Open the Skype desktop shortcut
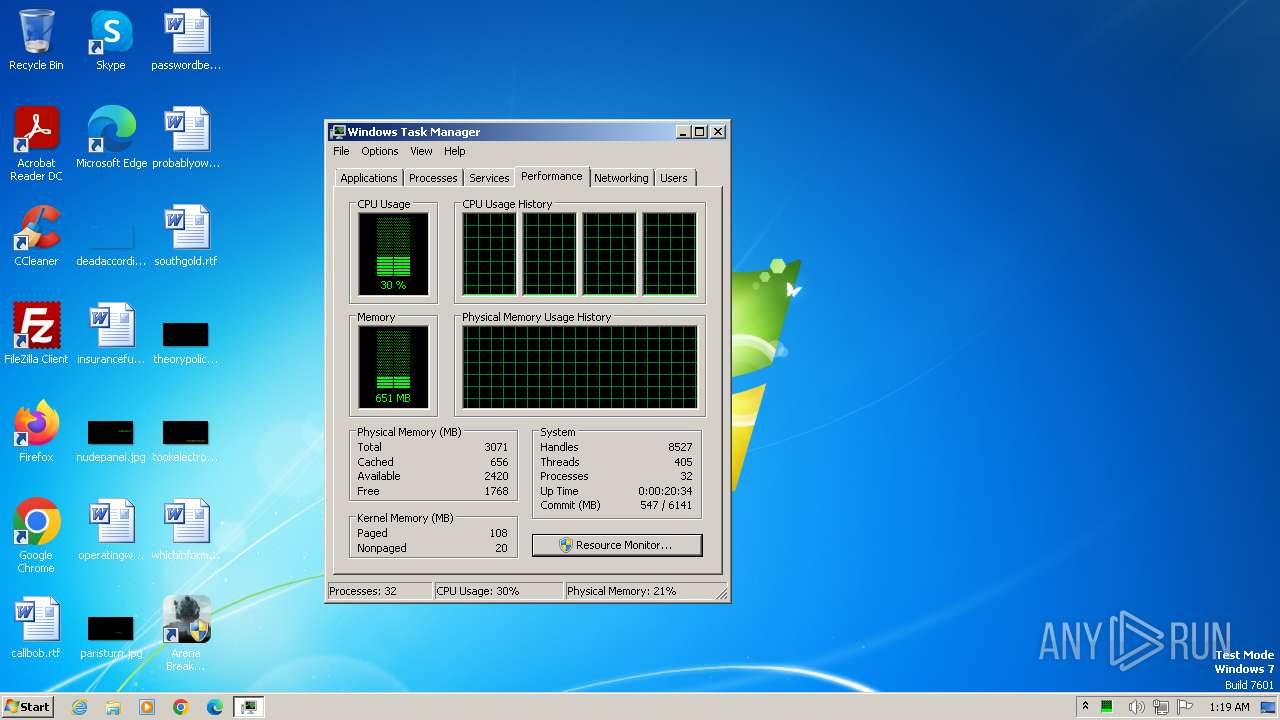 (x=111, y=40)
